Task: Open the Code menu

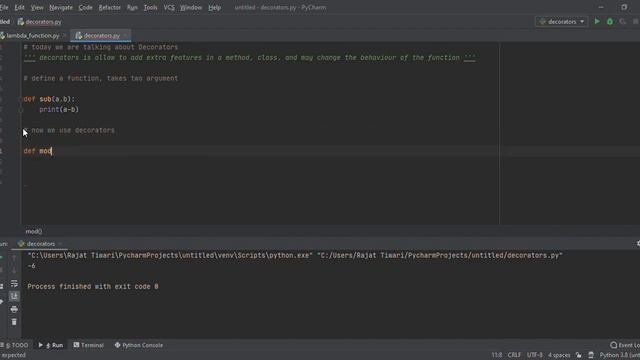Action: pos(85,7)
